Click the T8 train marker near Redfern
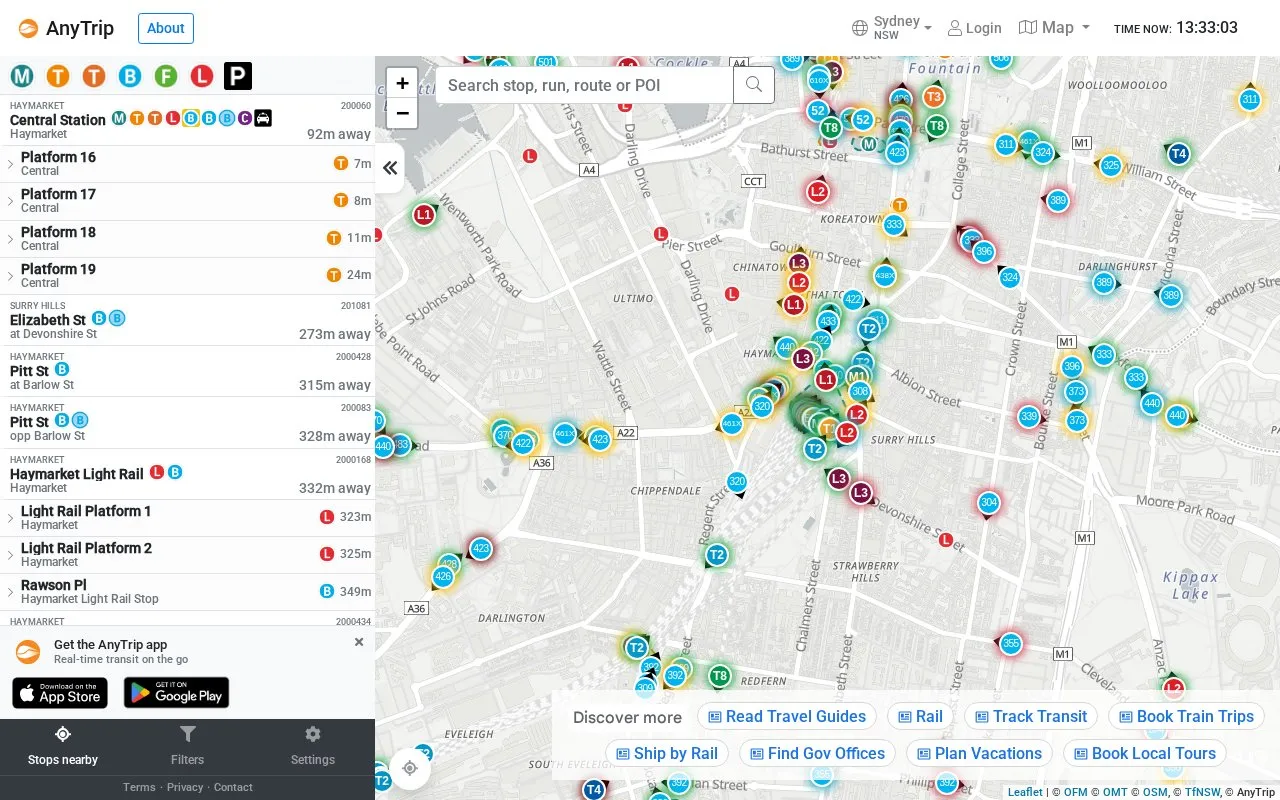Screen dimensions: 1280x800 tap(719, 676)
